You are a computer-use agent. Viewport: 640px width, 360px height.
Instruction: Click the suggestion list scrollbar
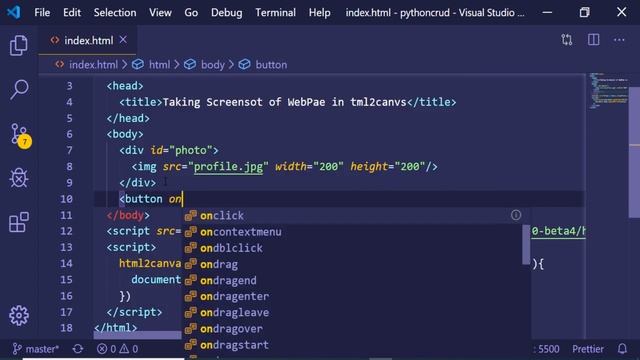526,244
